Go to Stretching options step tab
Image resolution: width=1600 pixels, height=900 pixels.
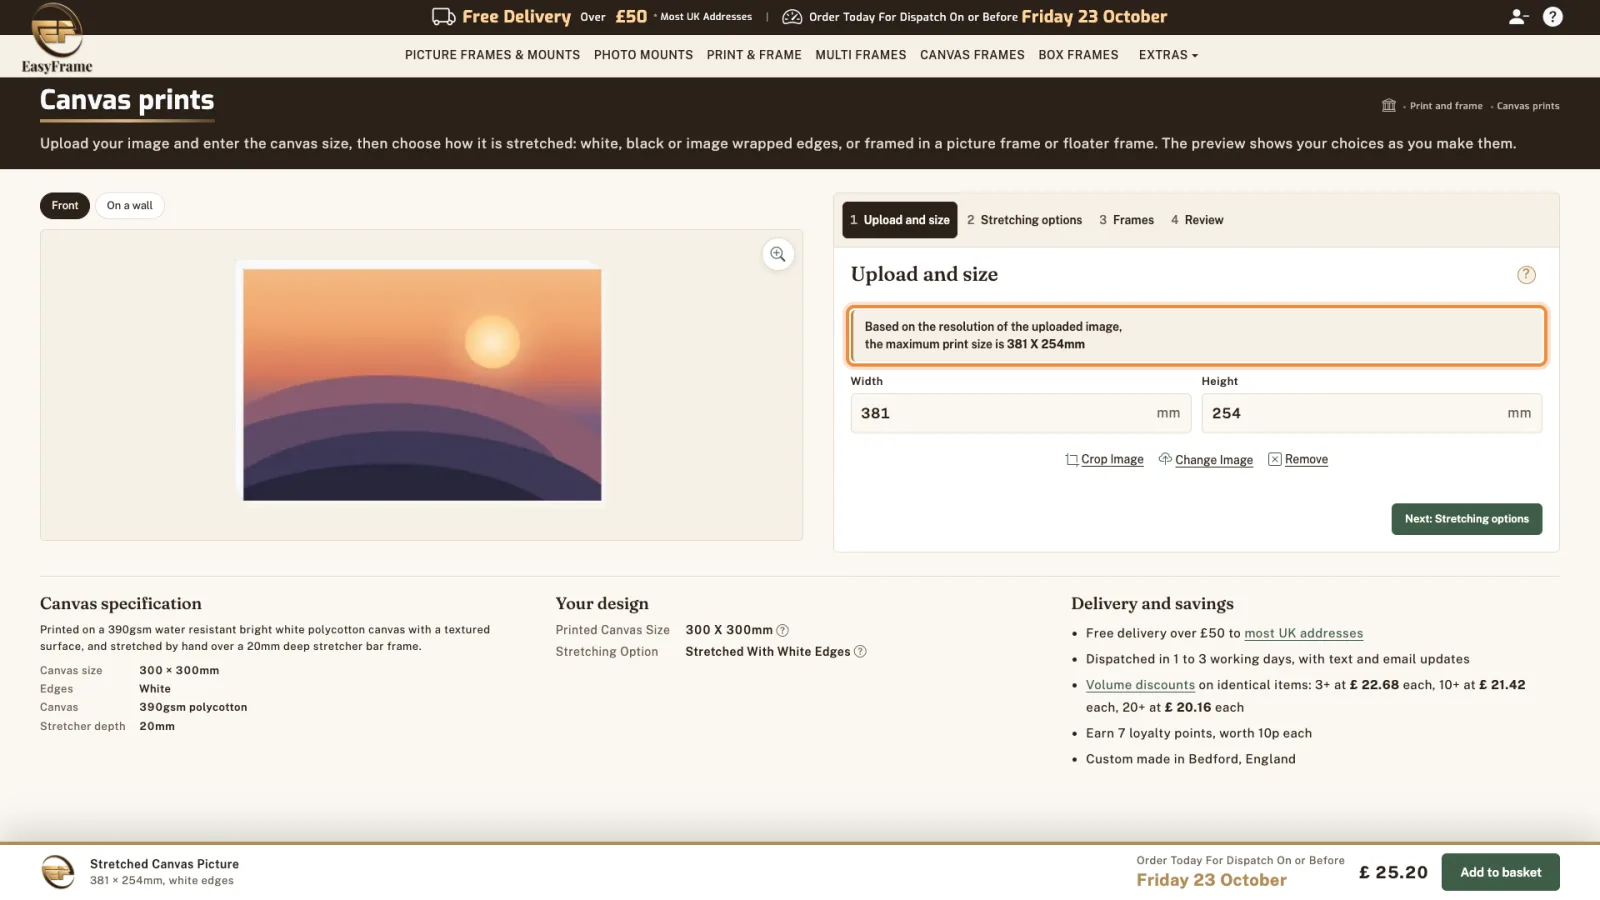click(x=1024, y=220)
